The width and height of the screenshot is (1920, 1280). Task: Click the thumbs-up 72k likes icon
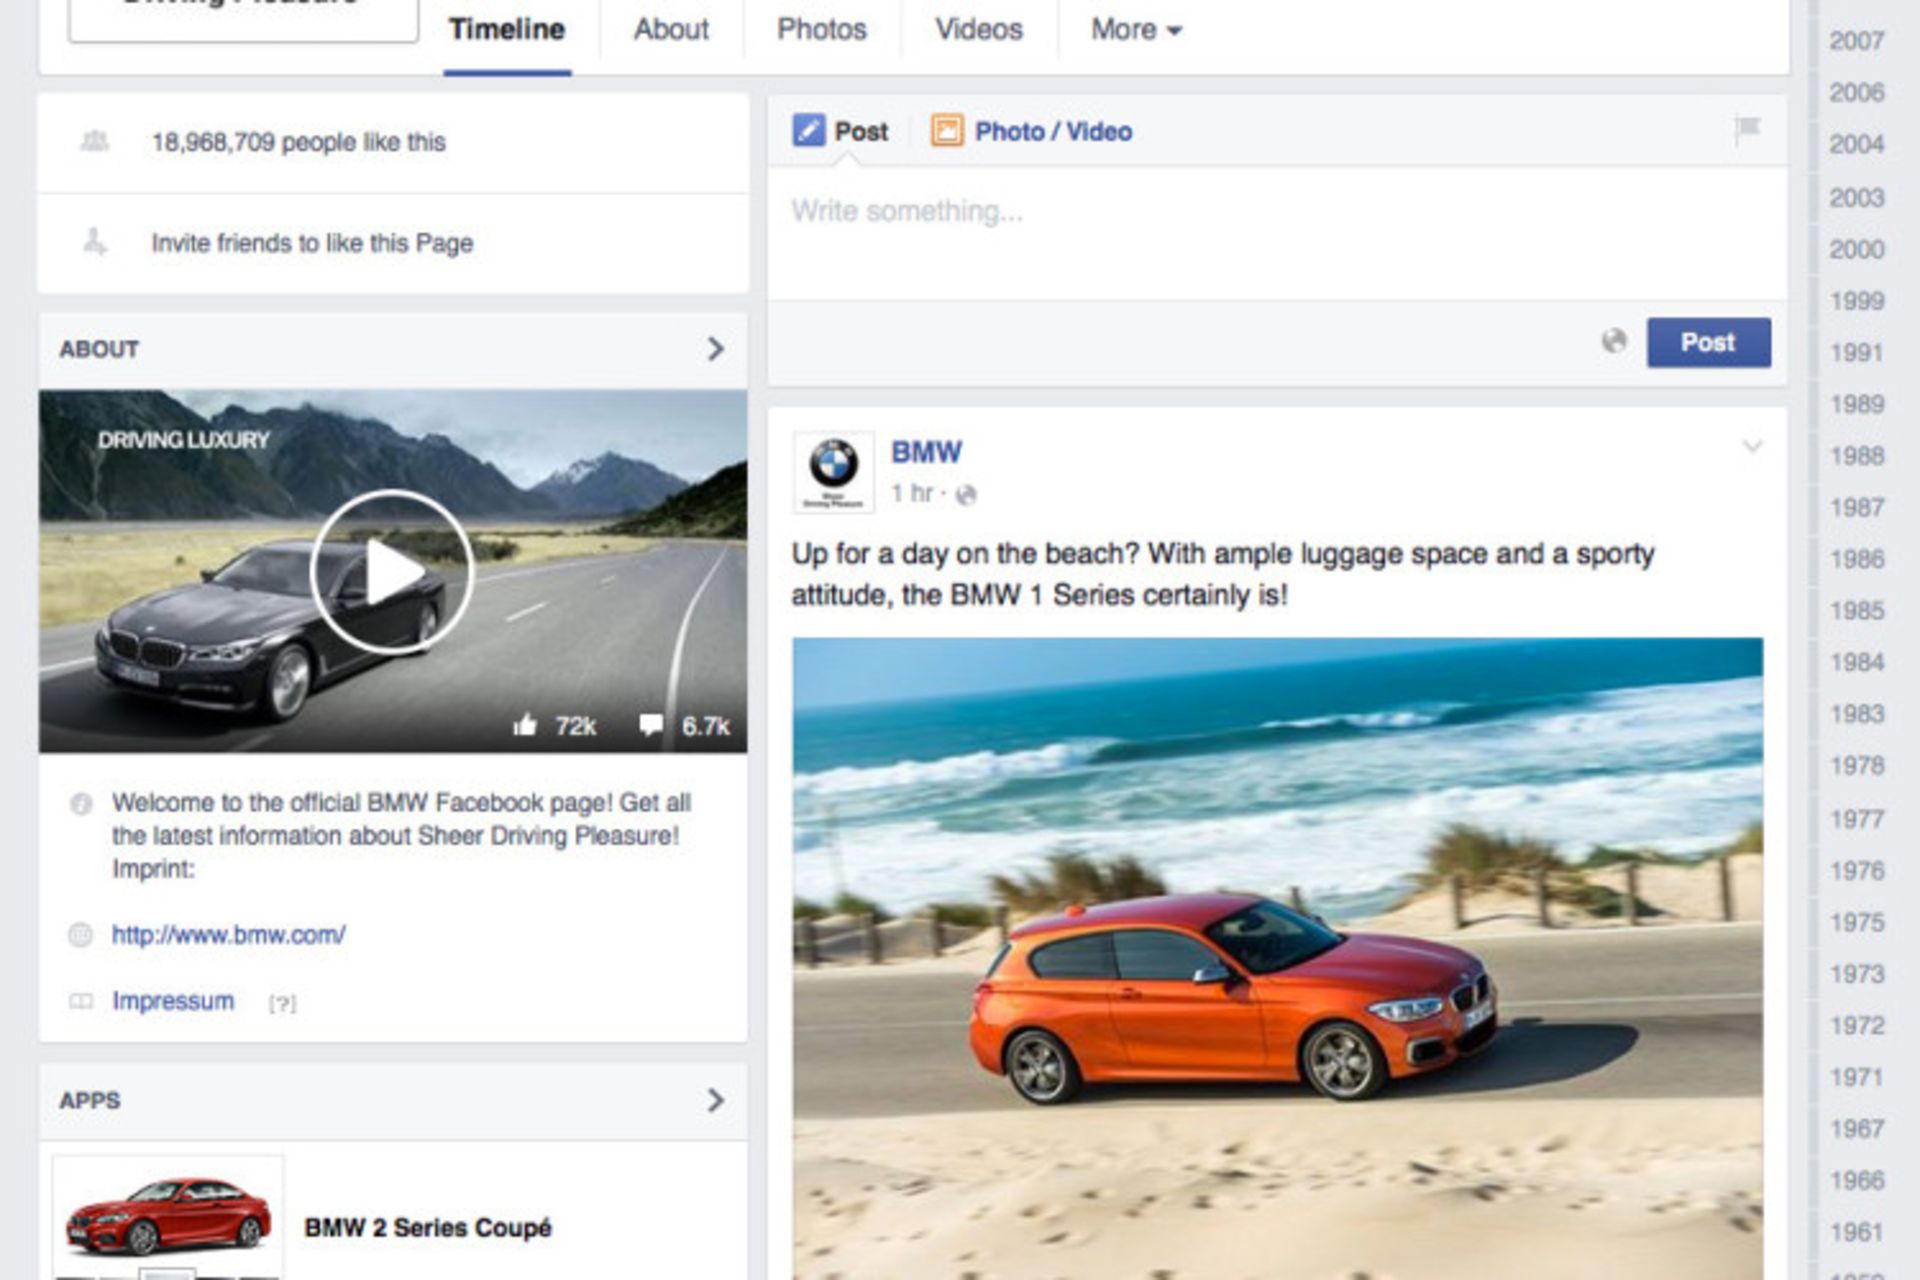[525, 725]
